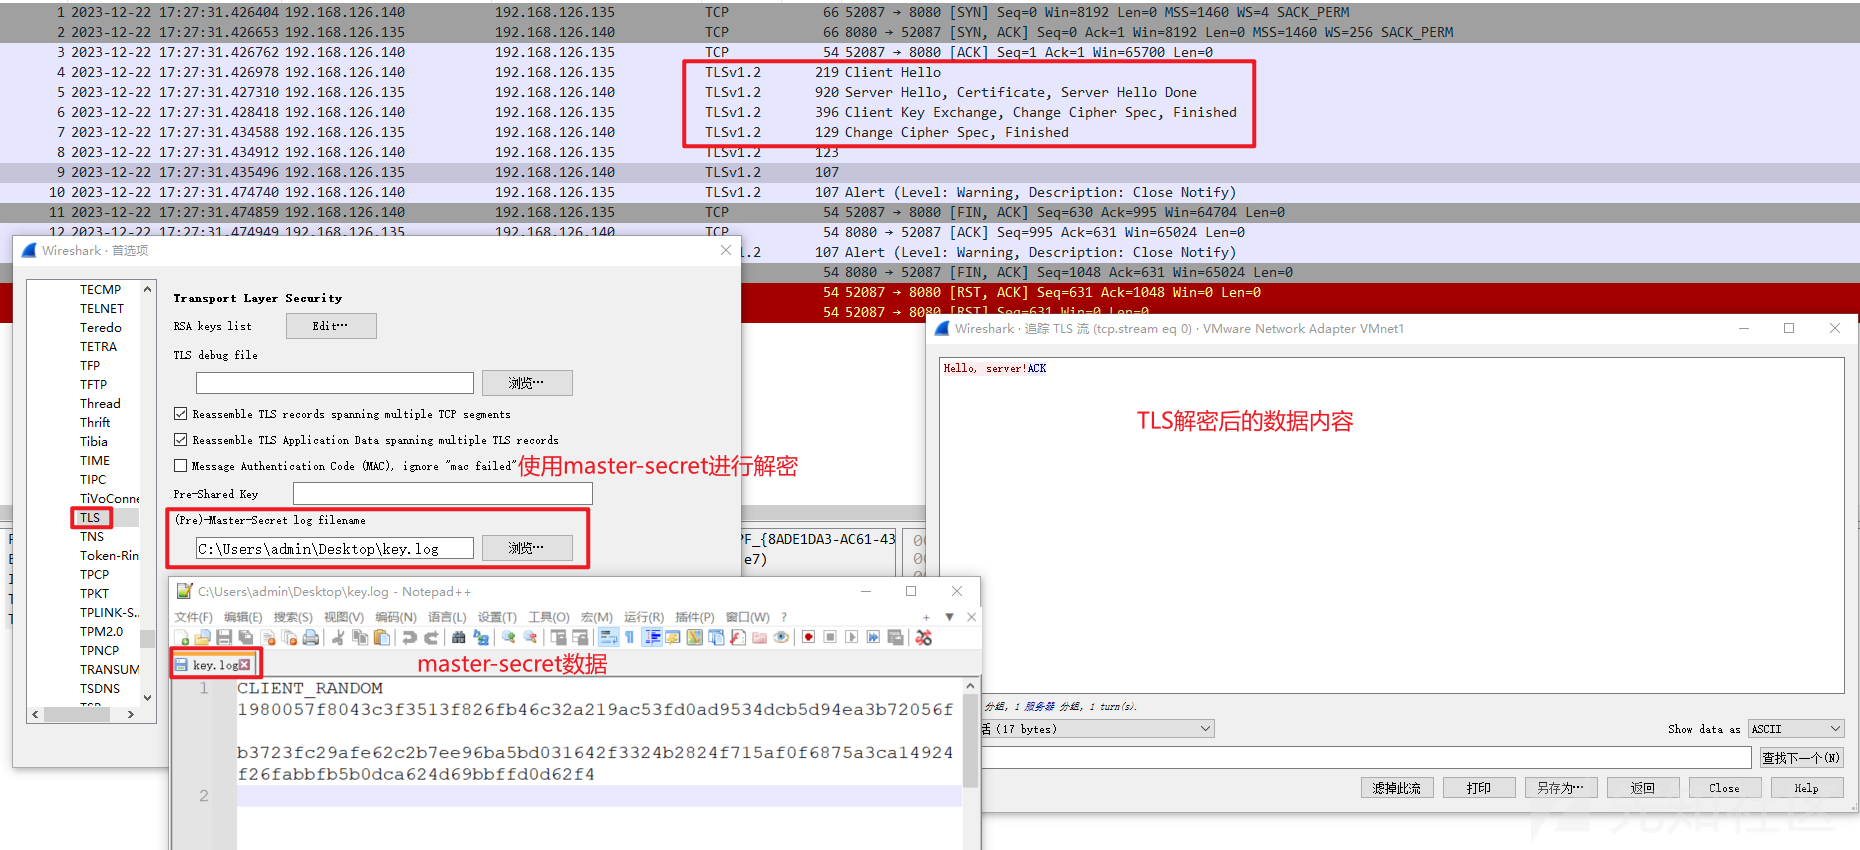Open the 搜索(S) menu in Notepad++
Viewport: 1860px width, 850px height.
(x=293, y=617)
